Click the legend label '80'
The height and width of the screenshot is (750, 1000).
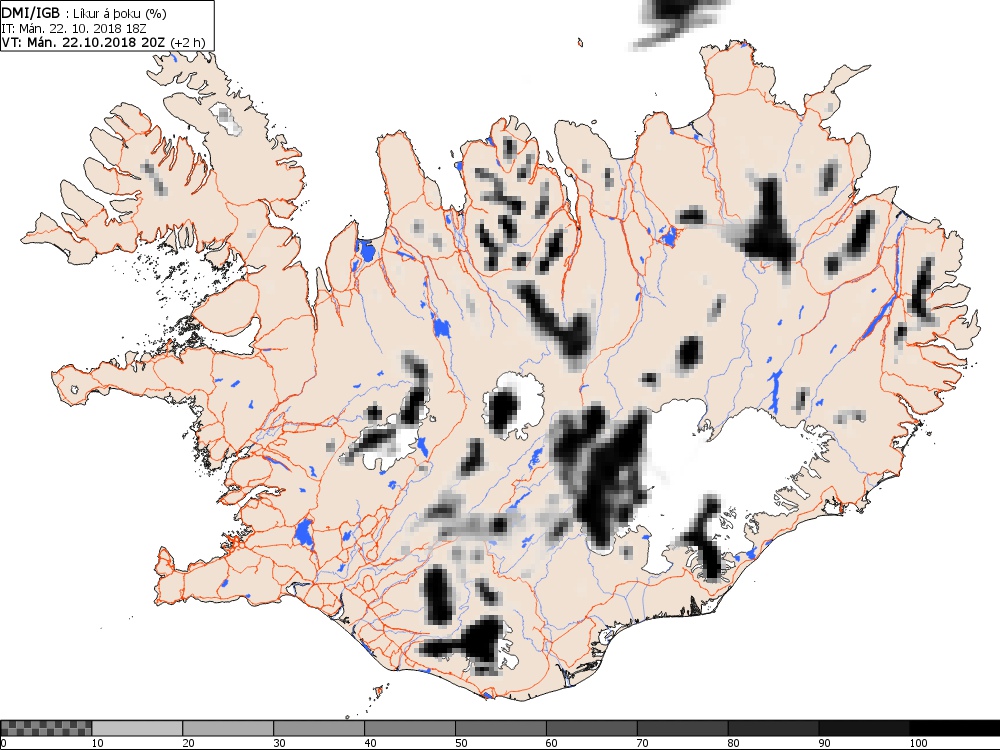733,743
